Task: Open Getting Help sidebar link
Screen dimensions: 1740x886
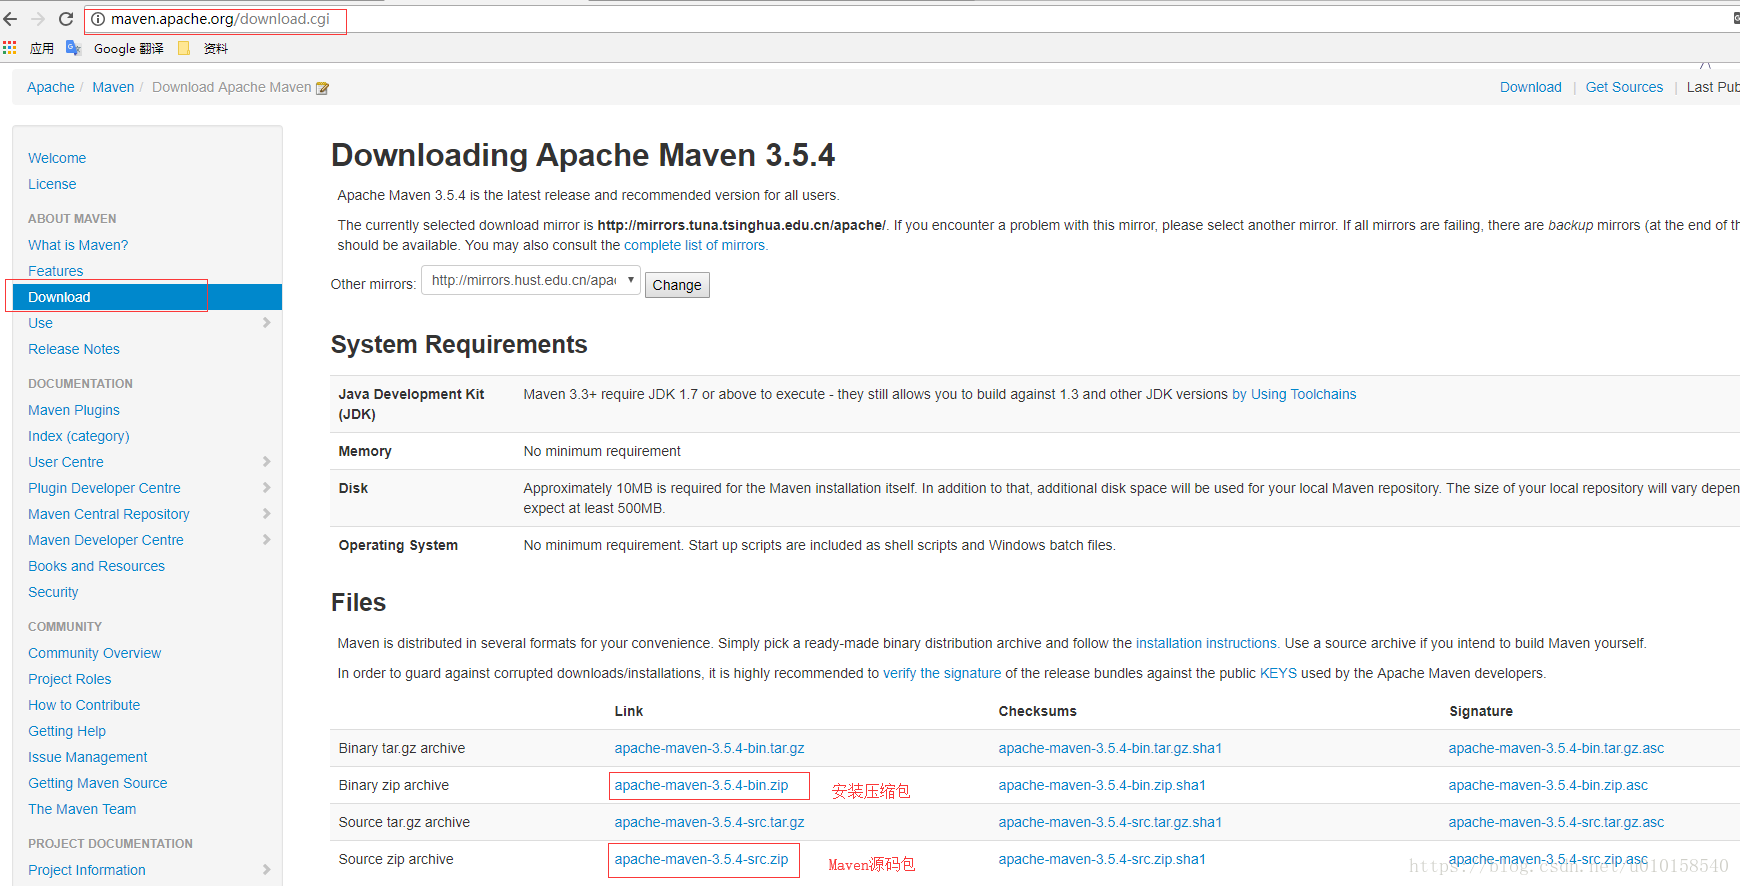Action: pos(67,731)
